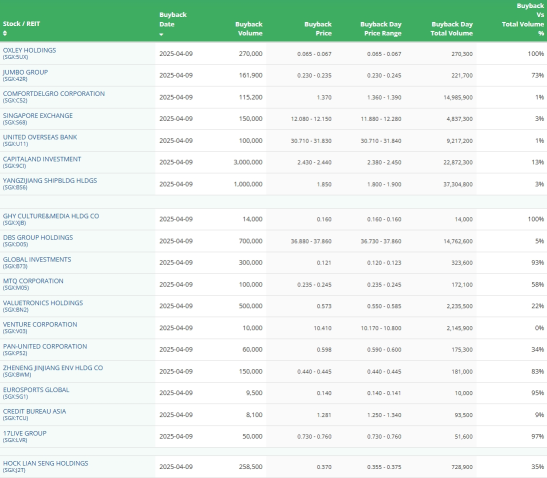Open JUMBO GROUP stock link
The height and width of the screenshot is (478, 547).
click(25, 72)
